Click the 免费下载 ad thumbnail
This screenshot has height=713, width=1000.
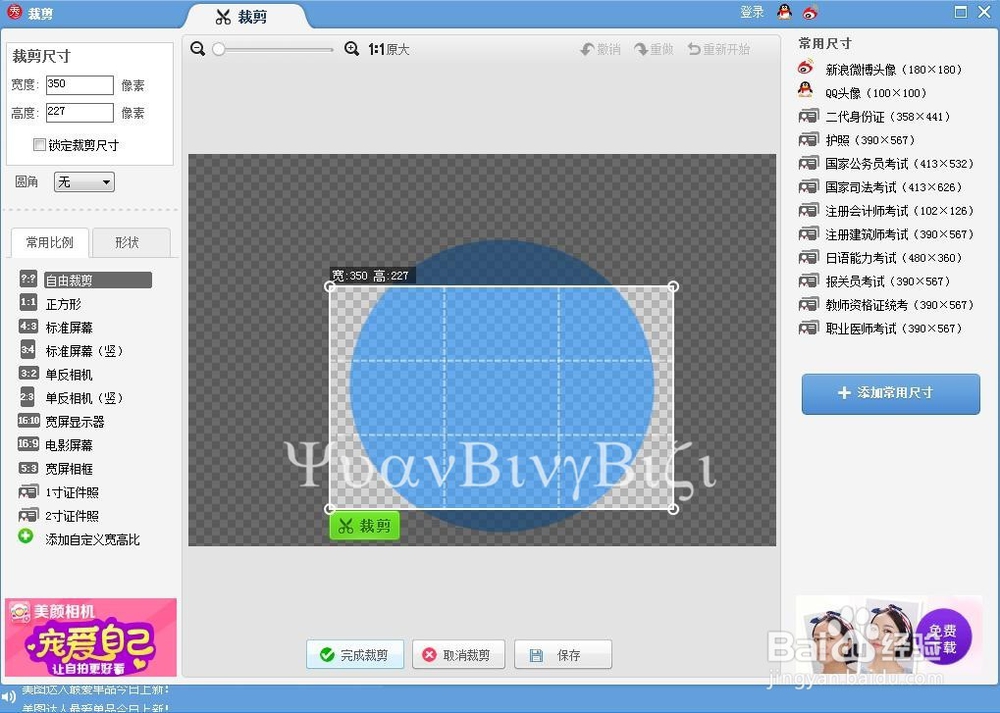point(889,635)
